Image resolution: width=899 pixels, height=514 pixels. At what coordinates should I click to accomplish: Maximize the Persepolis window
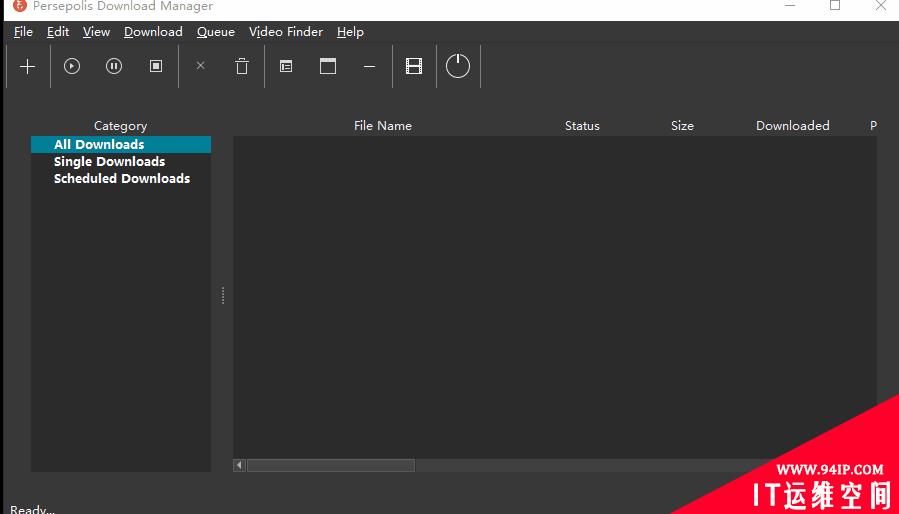point(835,5)
